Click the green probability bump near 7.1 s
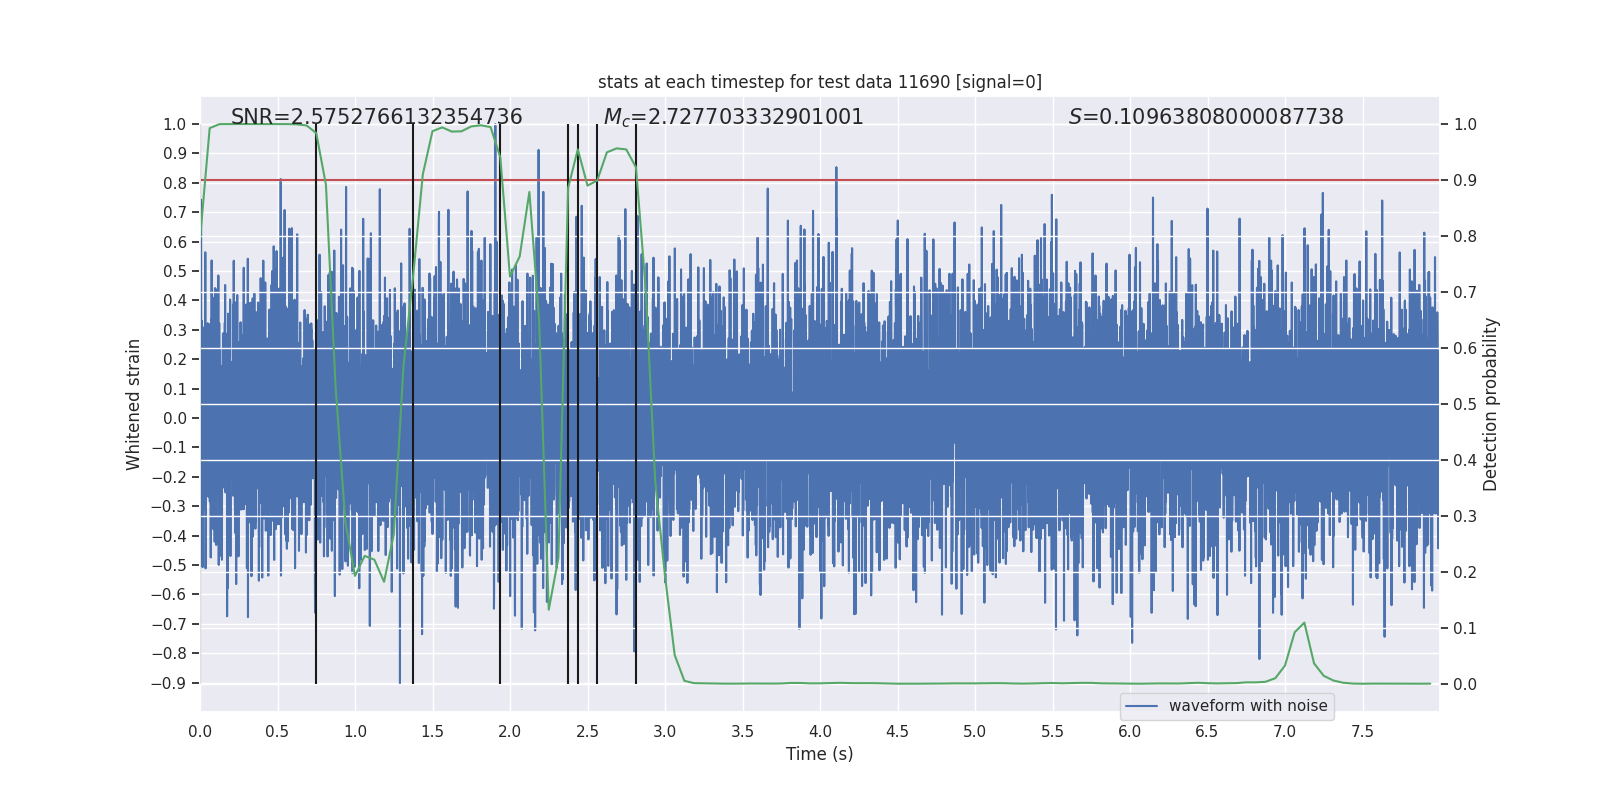Screen dimensions: 1600x800 point(1303,625)
